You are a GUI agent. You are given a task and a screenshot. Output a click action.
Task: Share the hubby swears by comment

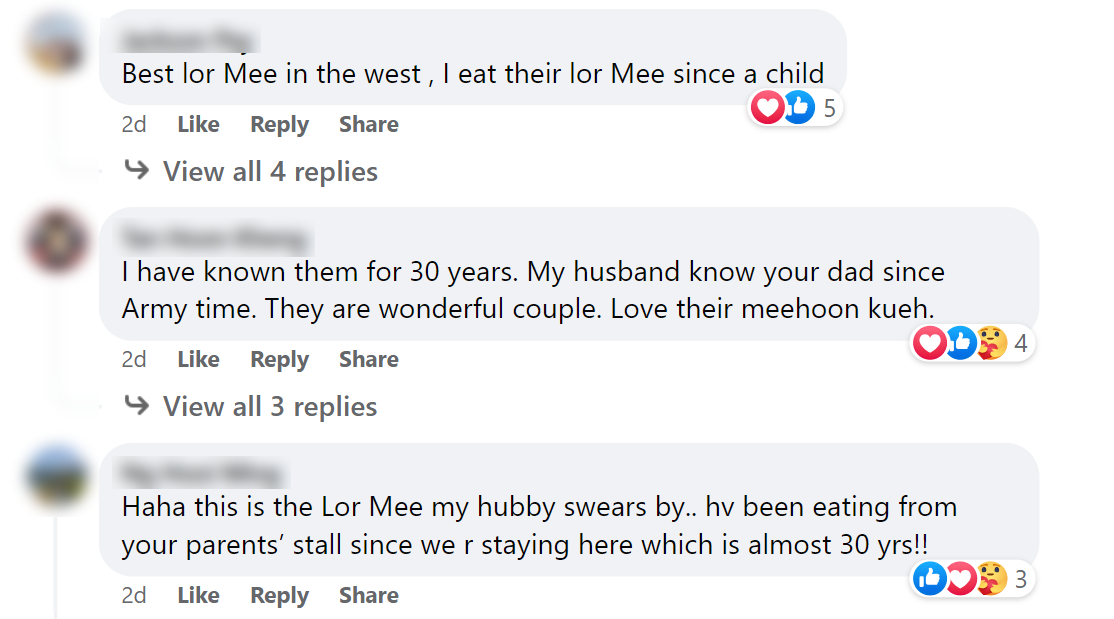coord(368,596)
